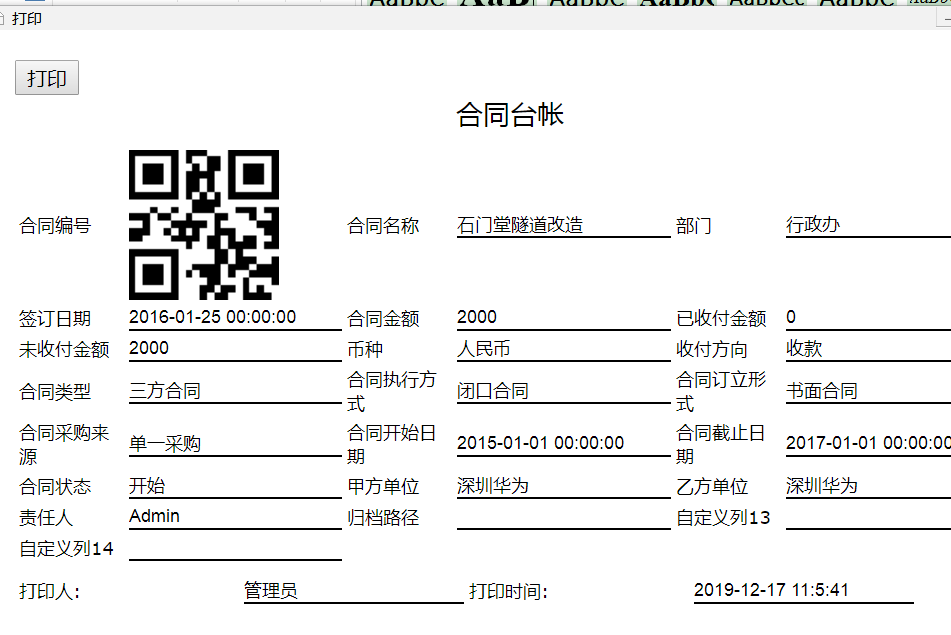Click the 收付方向 label
This screenshot has height=635, width=951.
(712, 349)
